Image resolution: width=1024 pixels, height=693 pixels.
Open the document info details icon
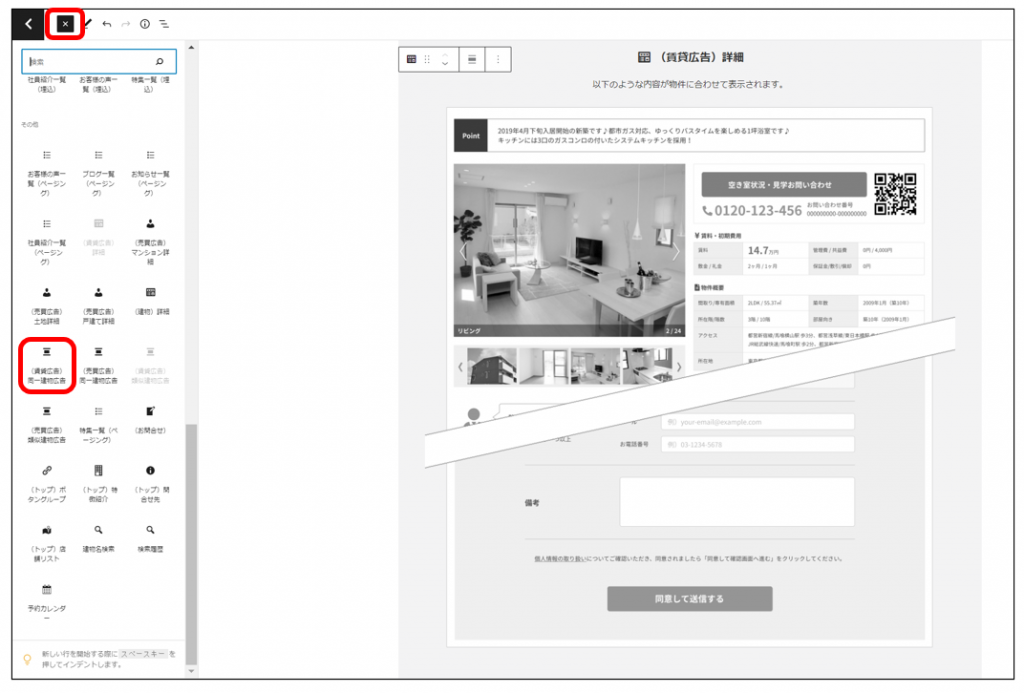click(x=145, y=23)
